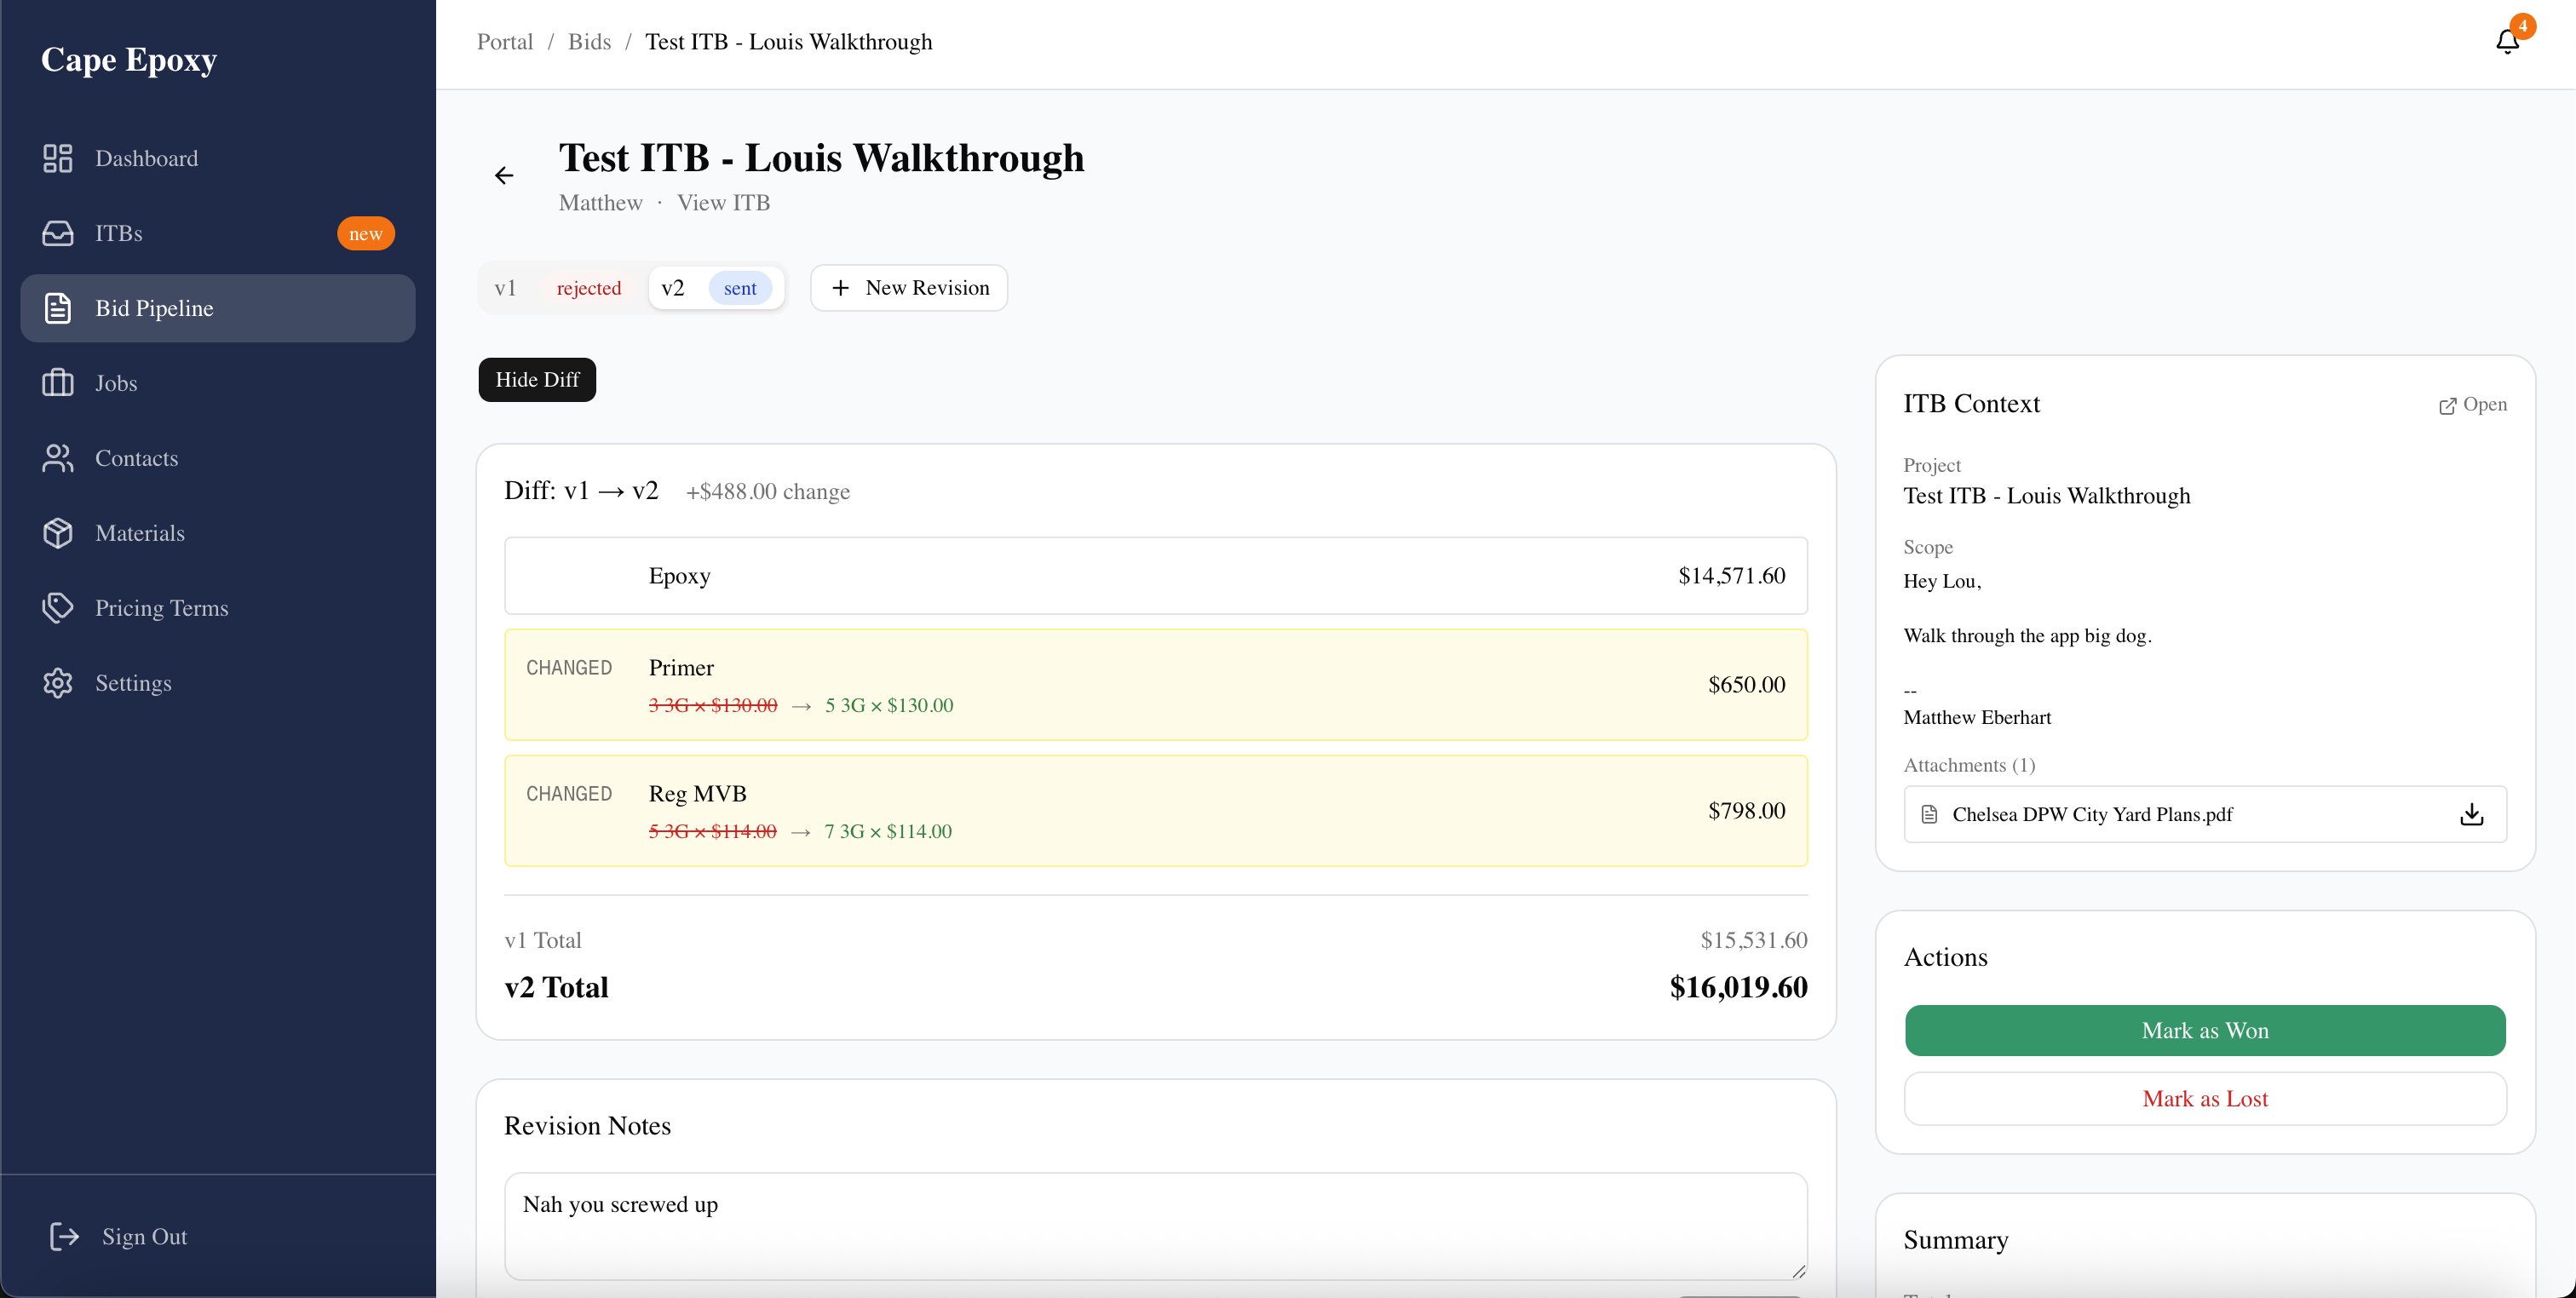Open the notification bell
Viewport: 2576px width, 1298px height.
click(2506, 42)
